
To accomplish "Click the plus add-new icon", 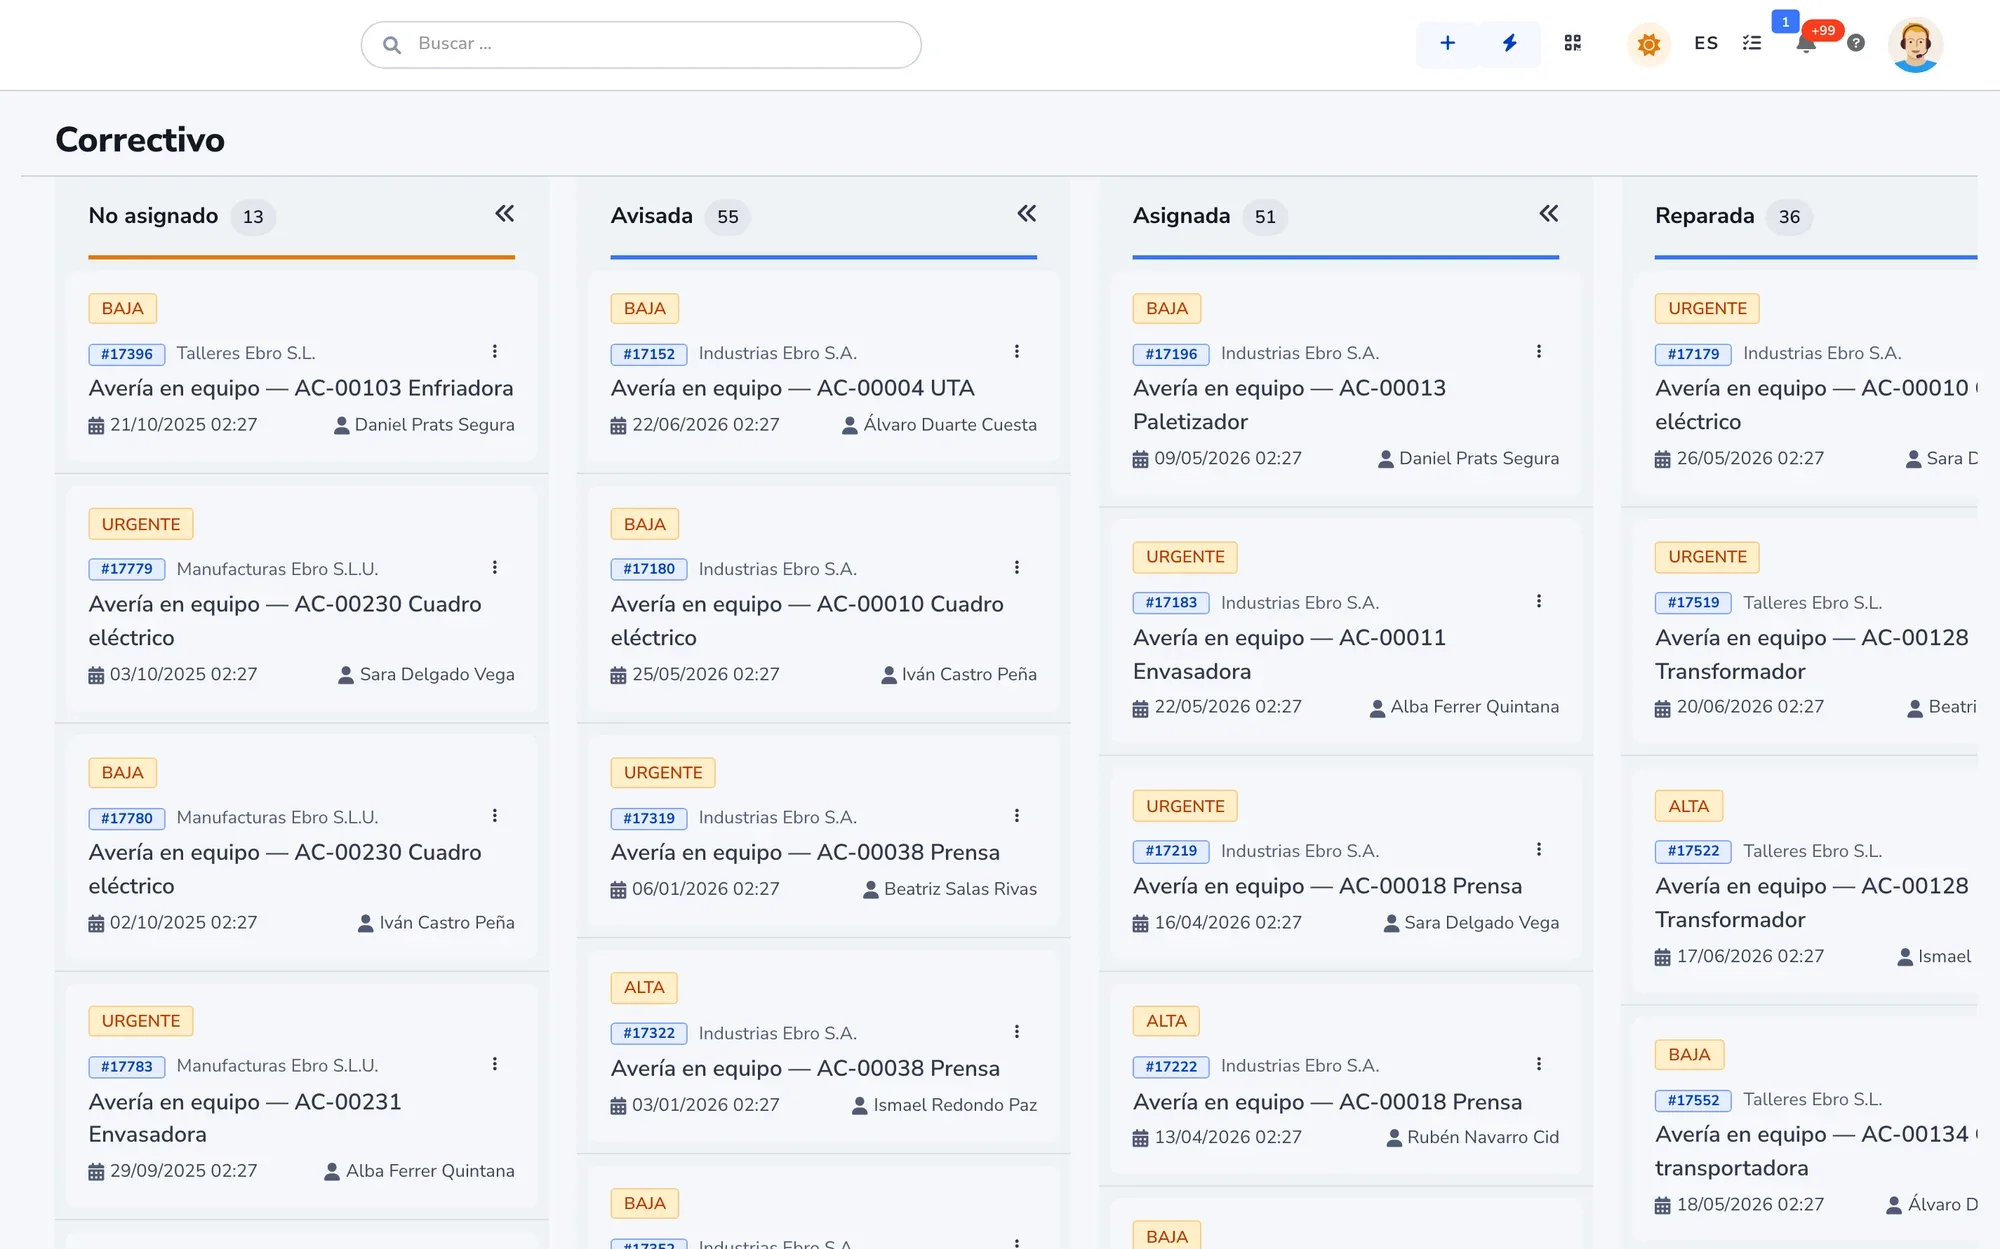I will [x=1447, y=43].
